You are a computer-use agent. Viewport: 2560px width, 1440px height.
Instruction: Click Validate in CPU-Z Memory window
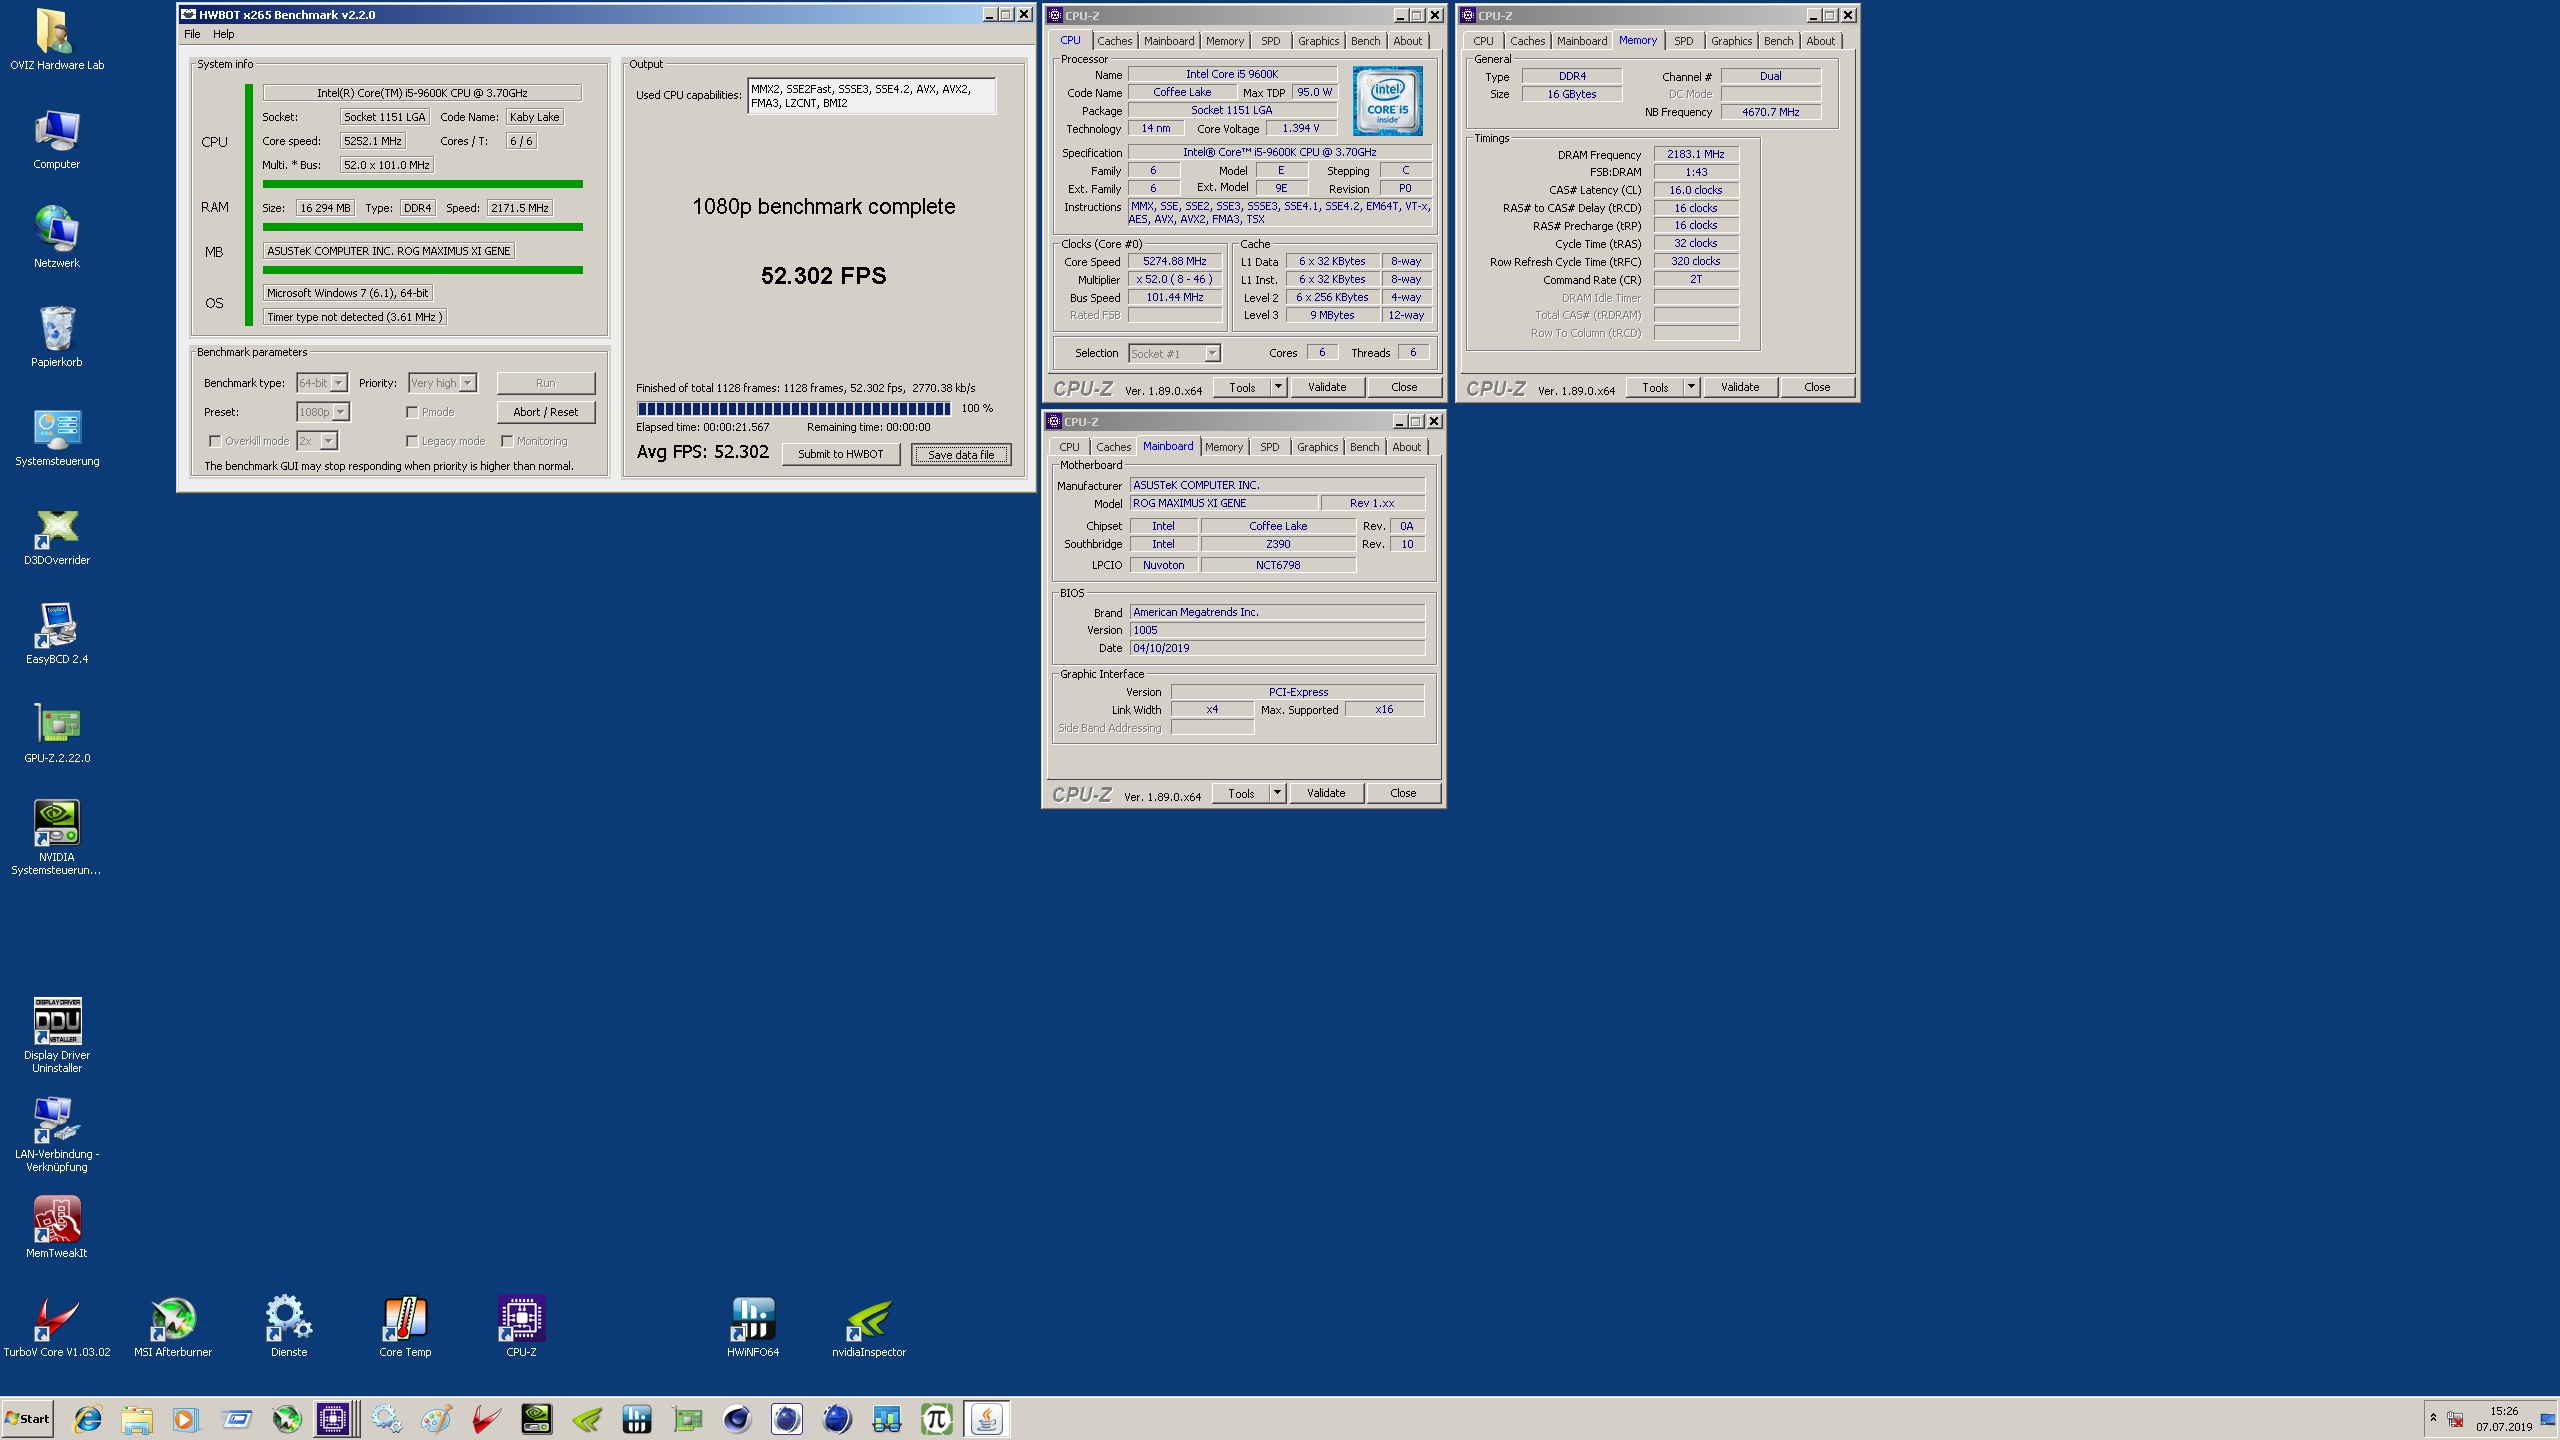(1740, 387)
